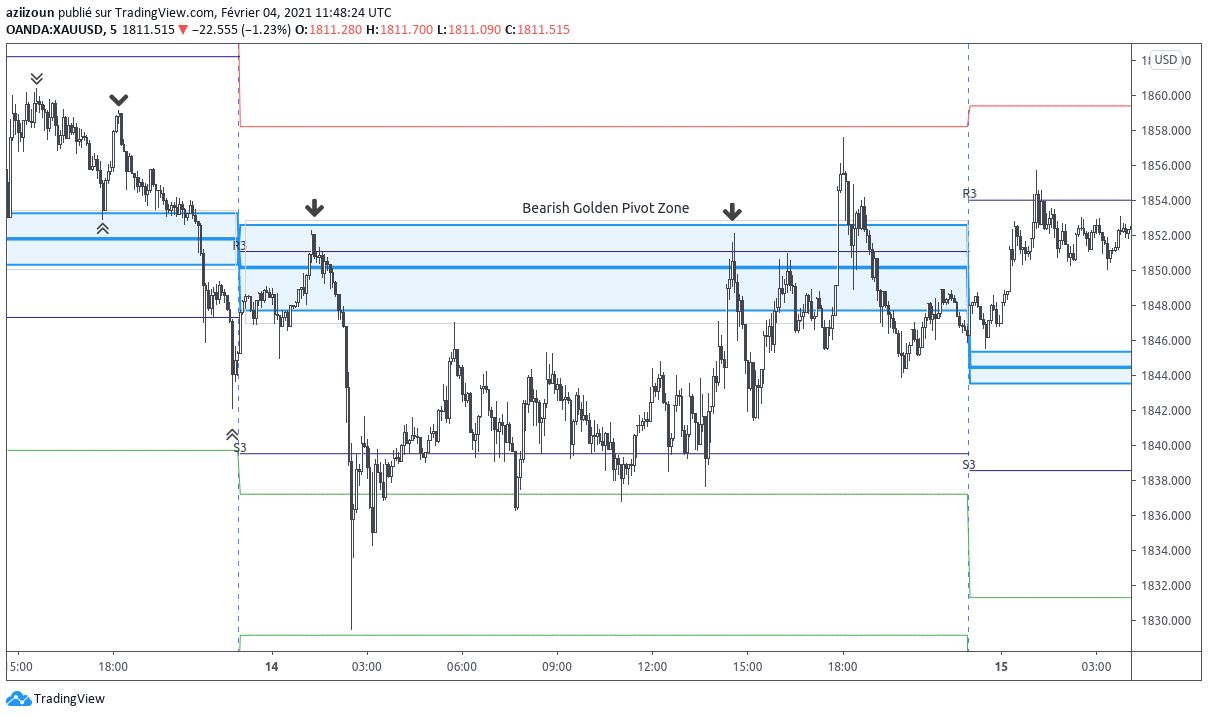This screenshot has width=1208, height=717.
Task: Click the 1838.000 price axis label
Action: click(1166, 481)
